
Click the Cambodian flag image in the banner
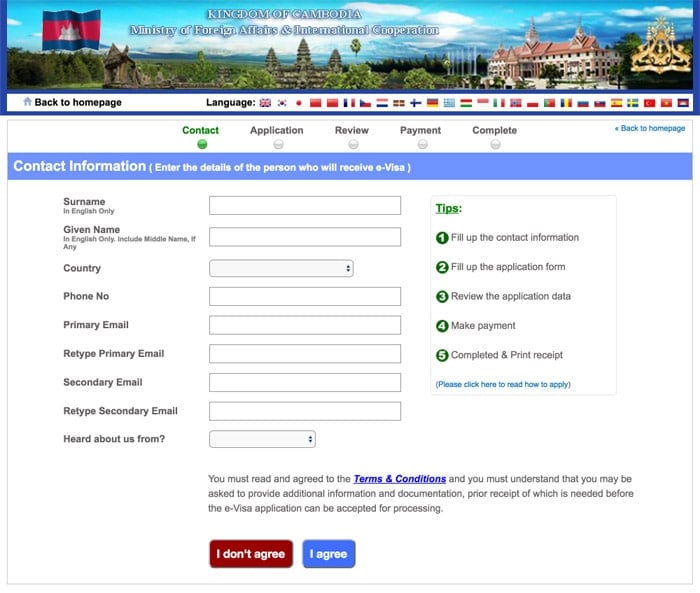pos(71,30)
